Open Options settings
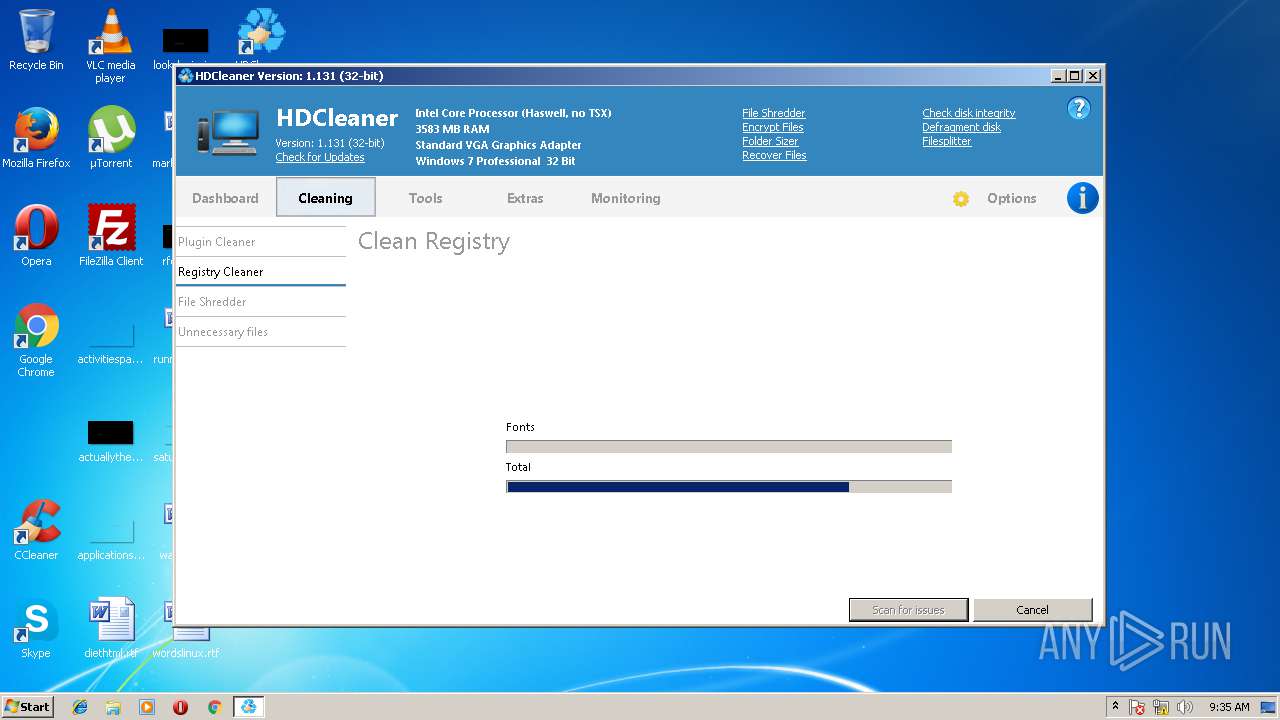Screen dimensions: 1280x720 [1011, 198]
